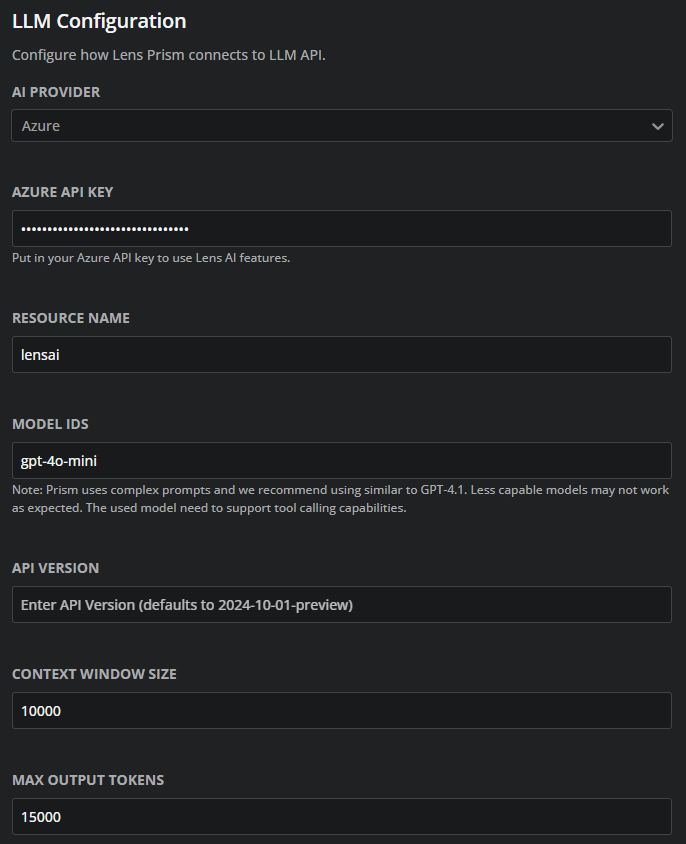Screen dimensions: 686x844
Task: Open the AI Provider dropdown
Action: click(x=341, y=126)
